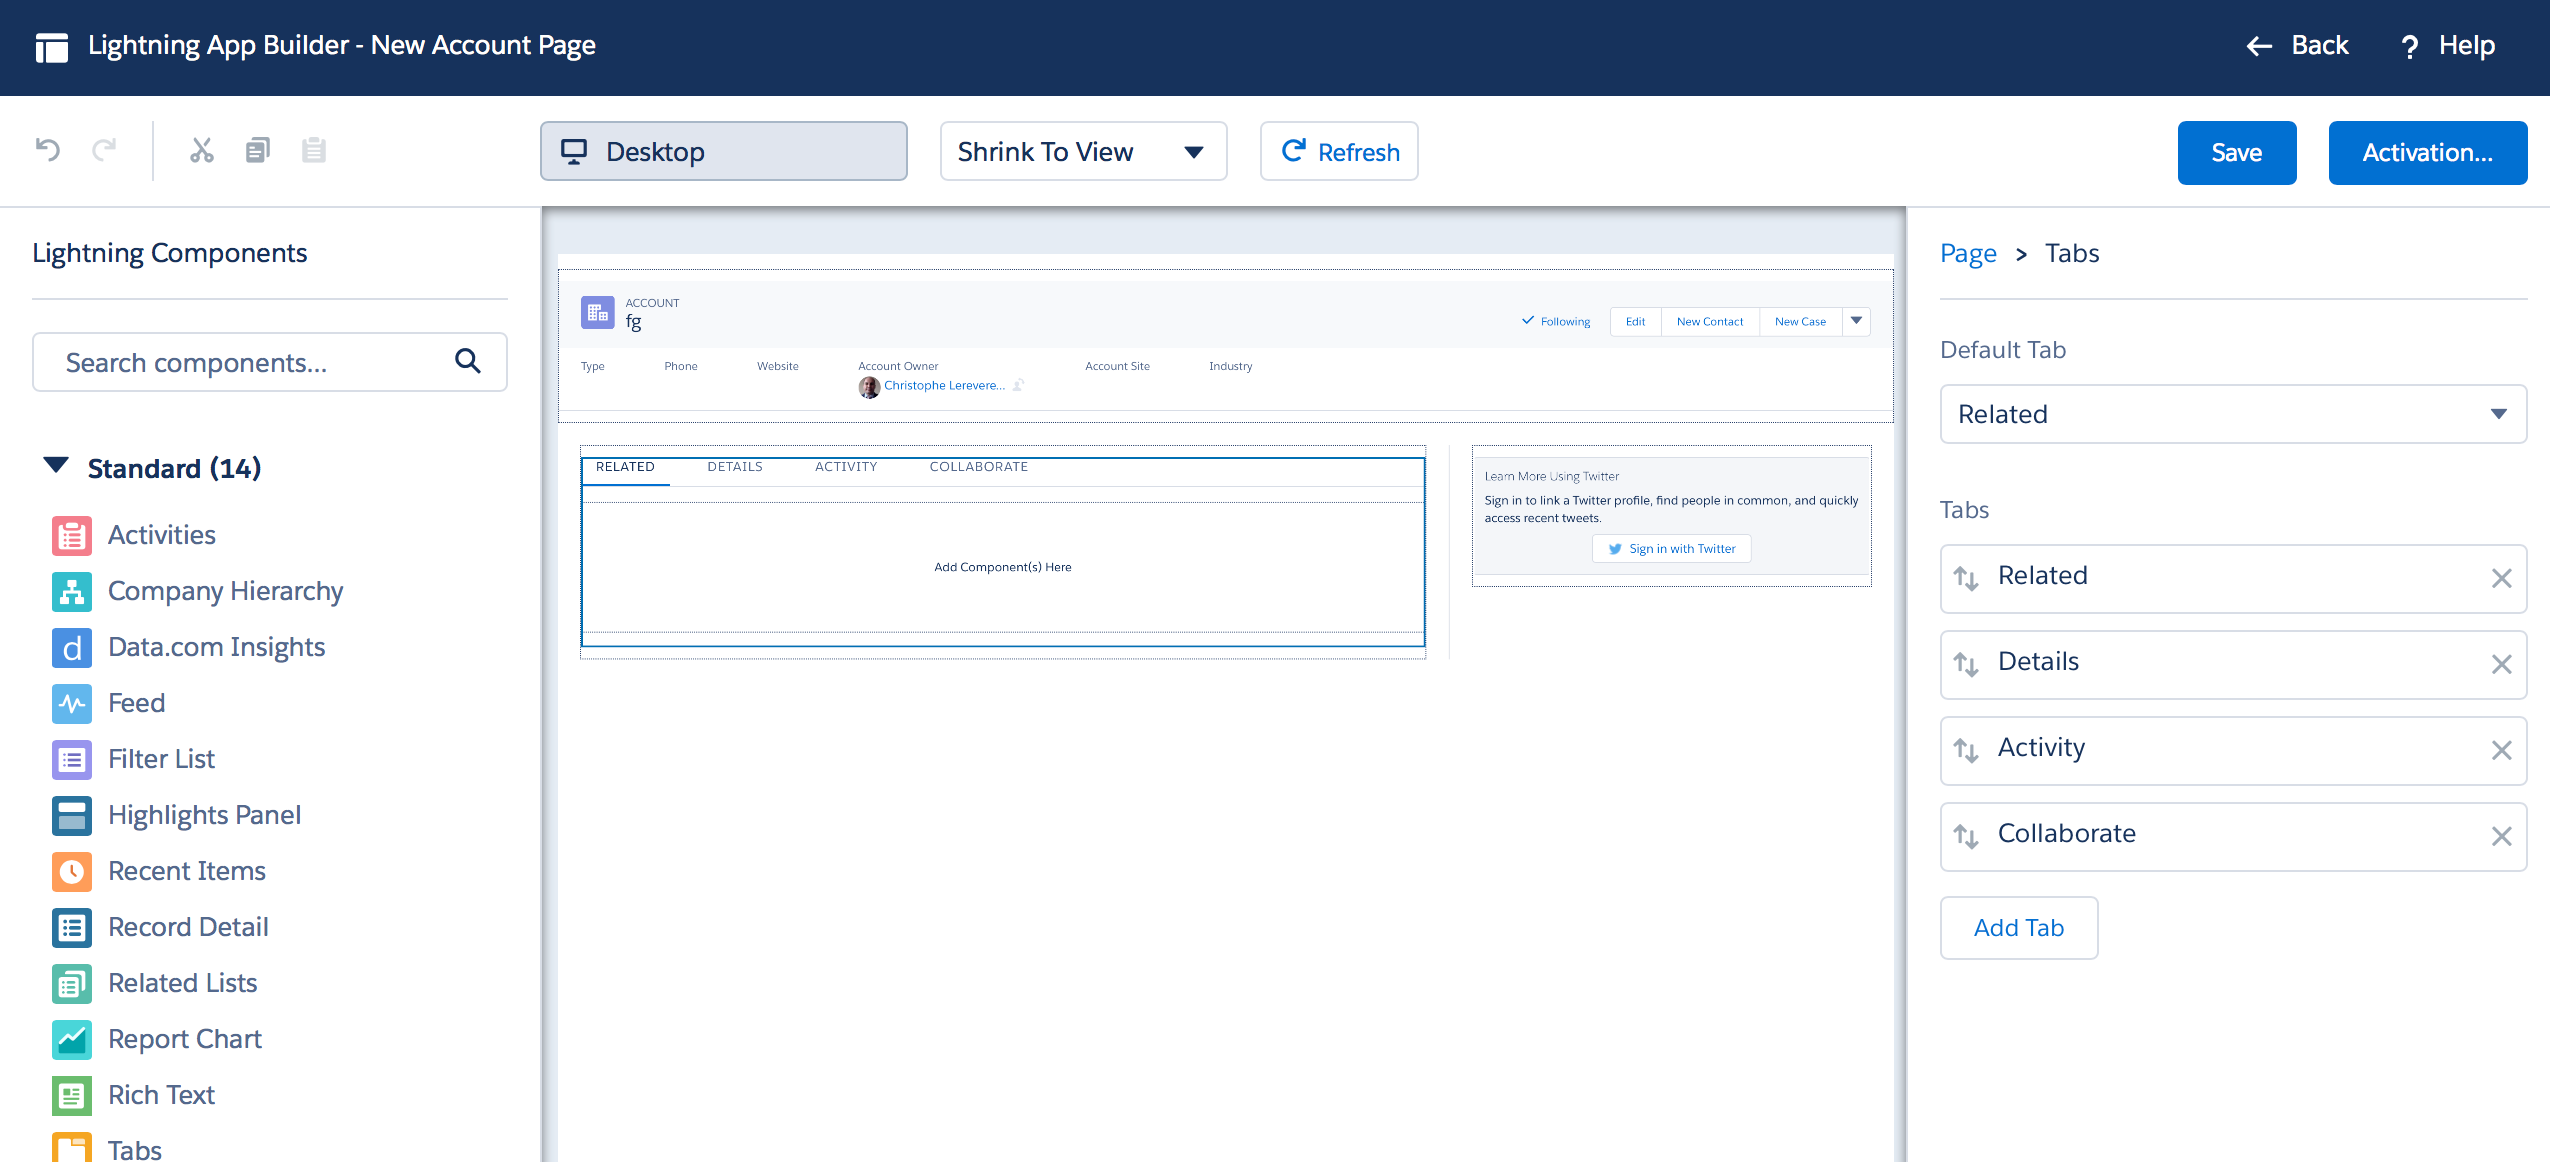Switch to the DETAILS tab in canvas

click(x=734, y=467)
